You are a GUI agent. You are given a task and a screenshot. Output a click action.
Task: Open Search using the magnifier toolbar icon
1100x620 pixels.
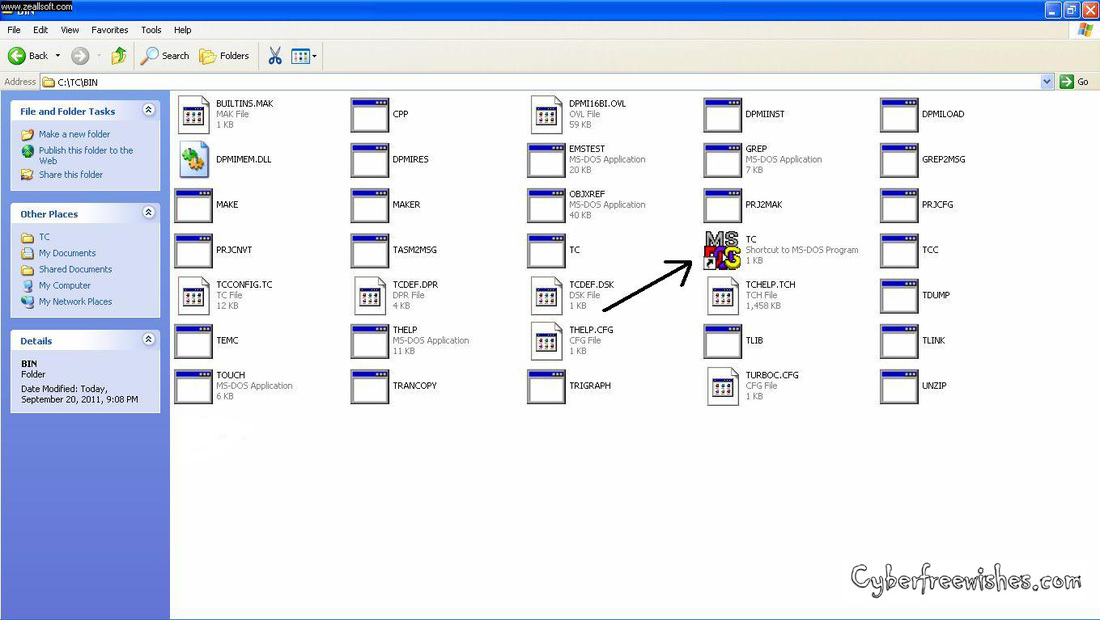pos(150,55)
